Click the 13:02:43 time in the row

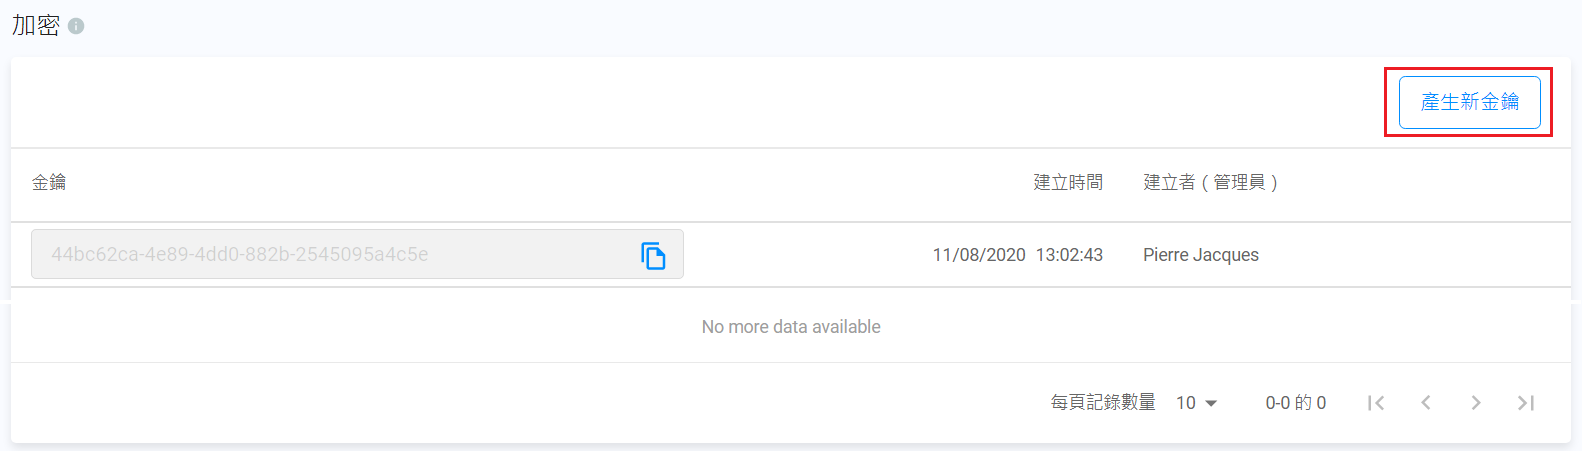[1069, 255]
